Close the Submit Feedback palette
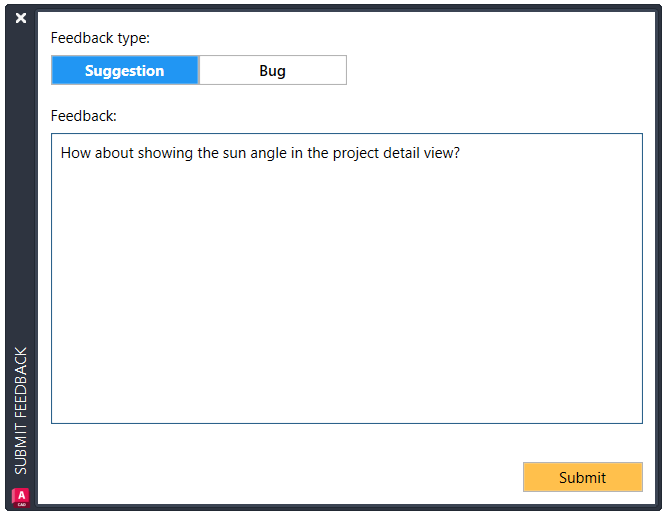The width and height of the screenshot is (665, 513). click(21, 18)
